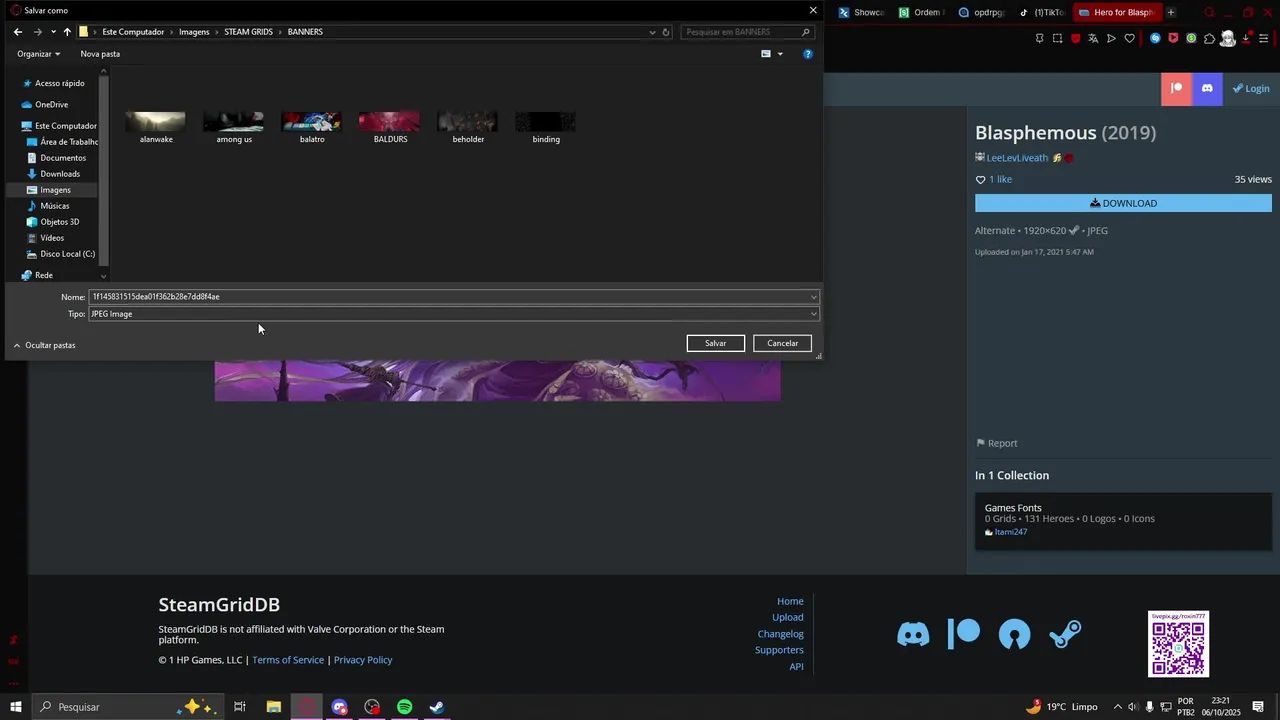
Task: Select Downloads in the navigation pane
Action: click(x=60, y=174)
